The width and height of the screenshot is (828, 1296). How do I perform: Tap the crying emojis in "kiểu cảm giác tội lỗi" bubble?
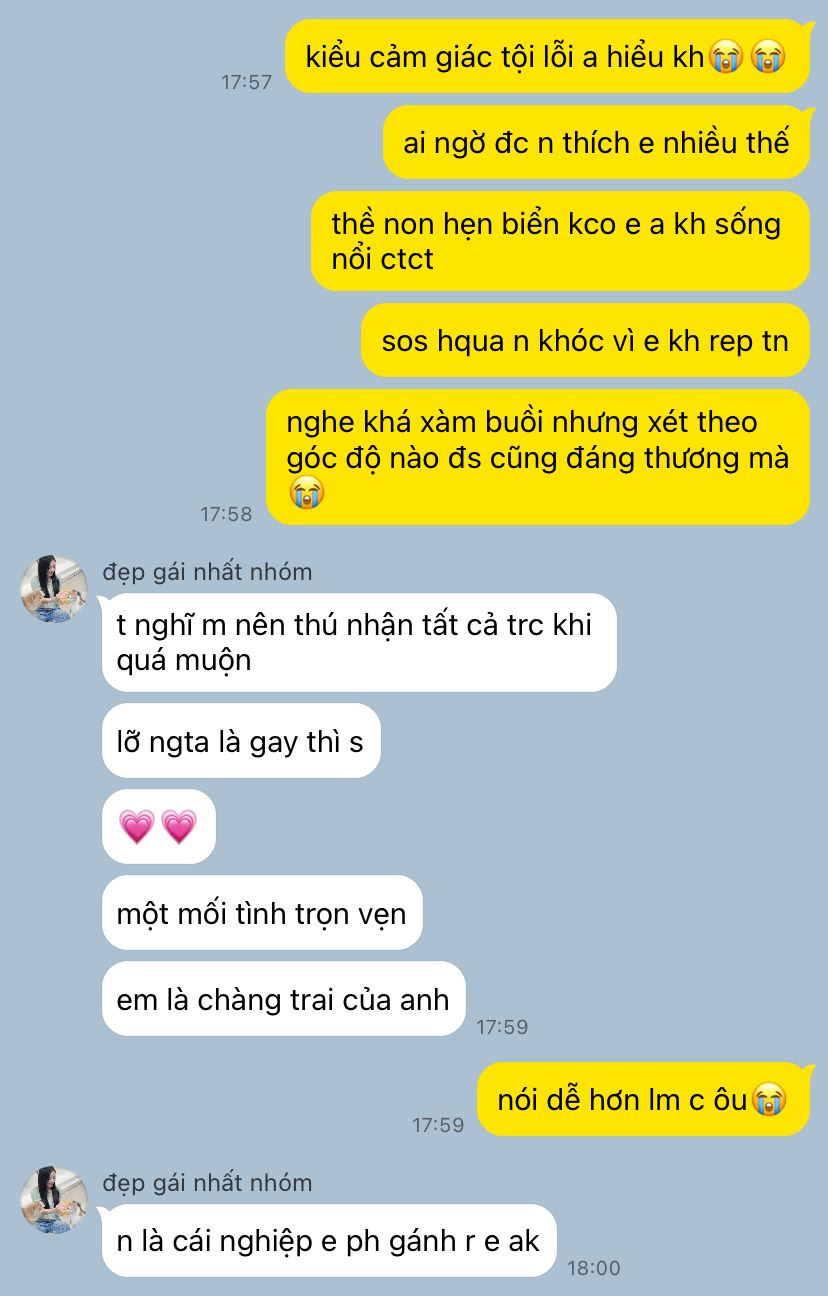tap(746, 57)
